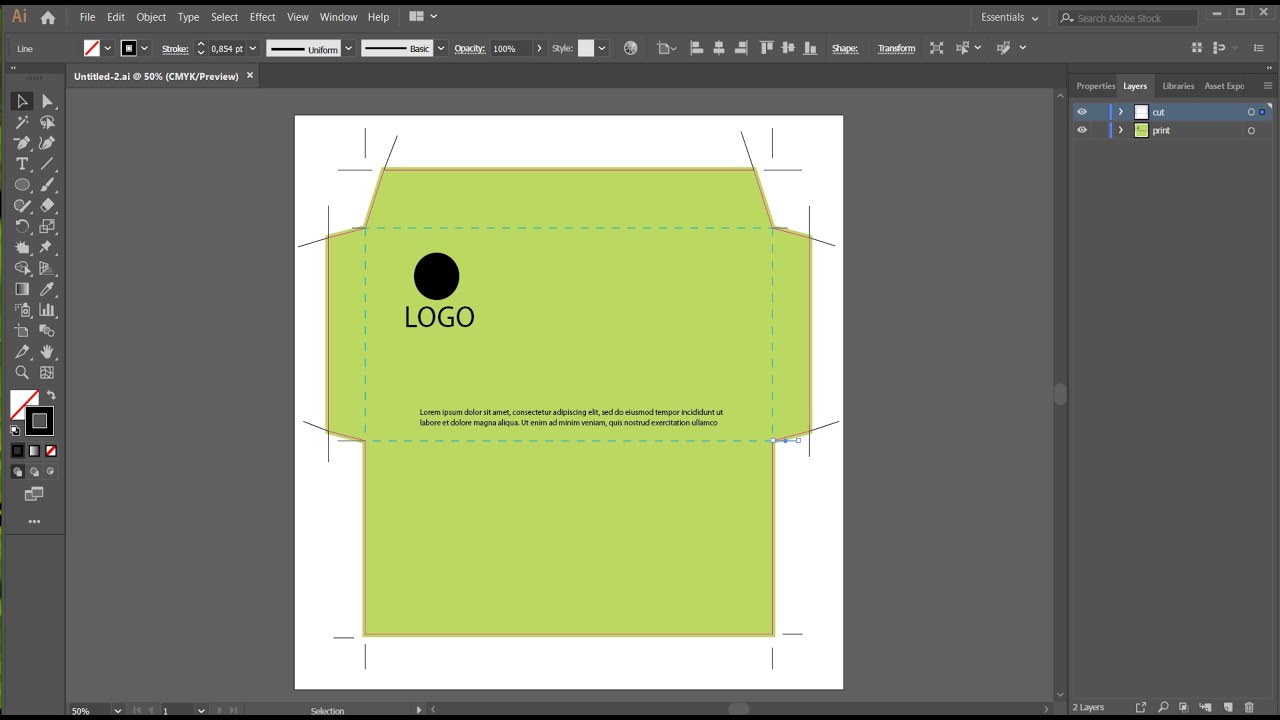The height and width of the screenshot is (720, 1280).
Task: Switch to the Libraries tab
Action: click(1178, 86)
